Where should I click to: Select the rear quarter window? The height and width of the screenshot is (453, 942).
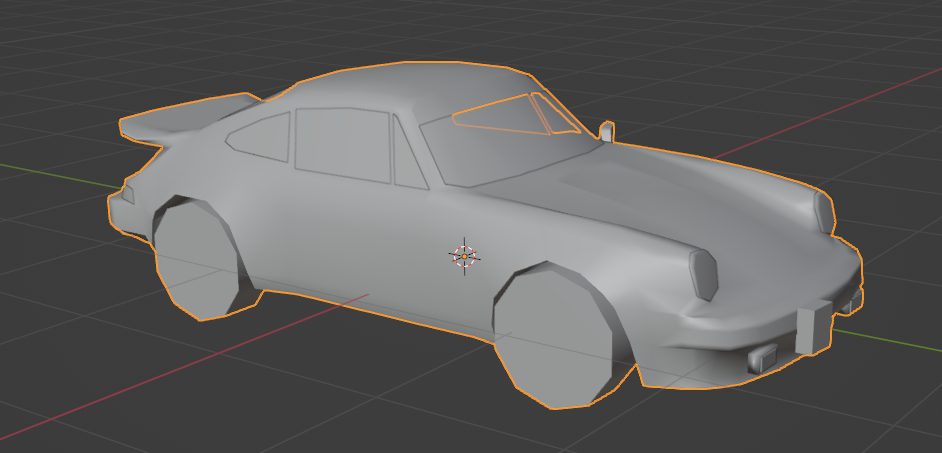[x=262, y=136]
